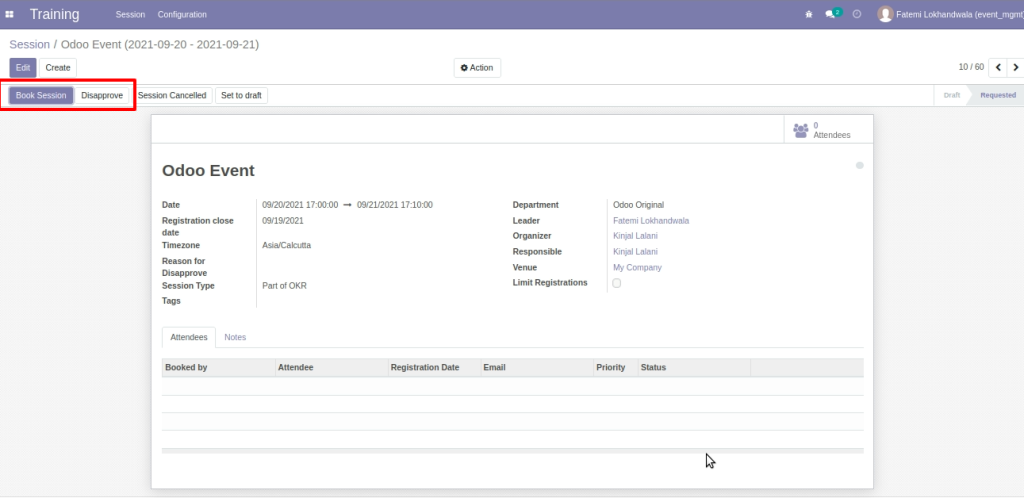Screen dimensions: 1024x498
Task: Open Responsible Kinjal Lalani link
Action: pos(635,251)
